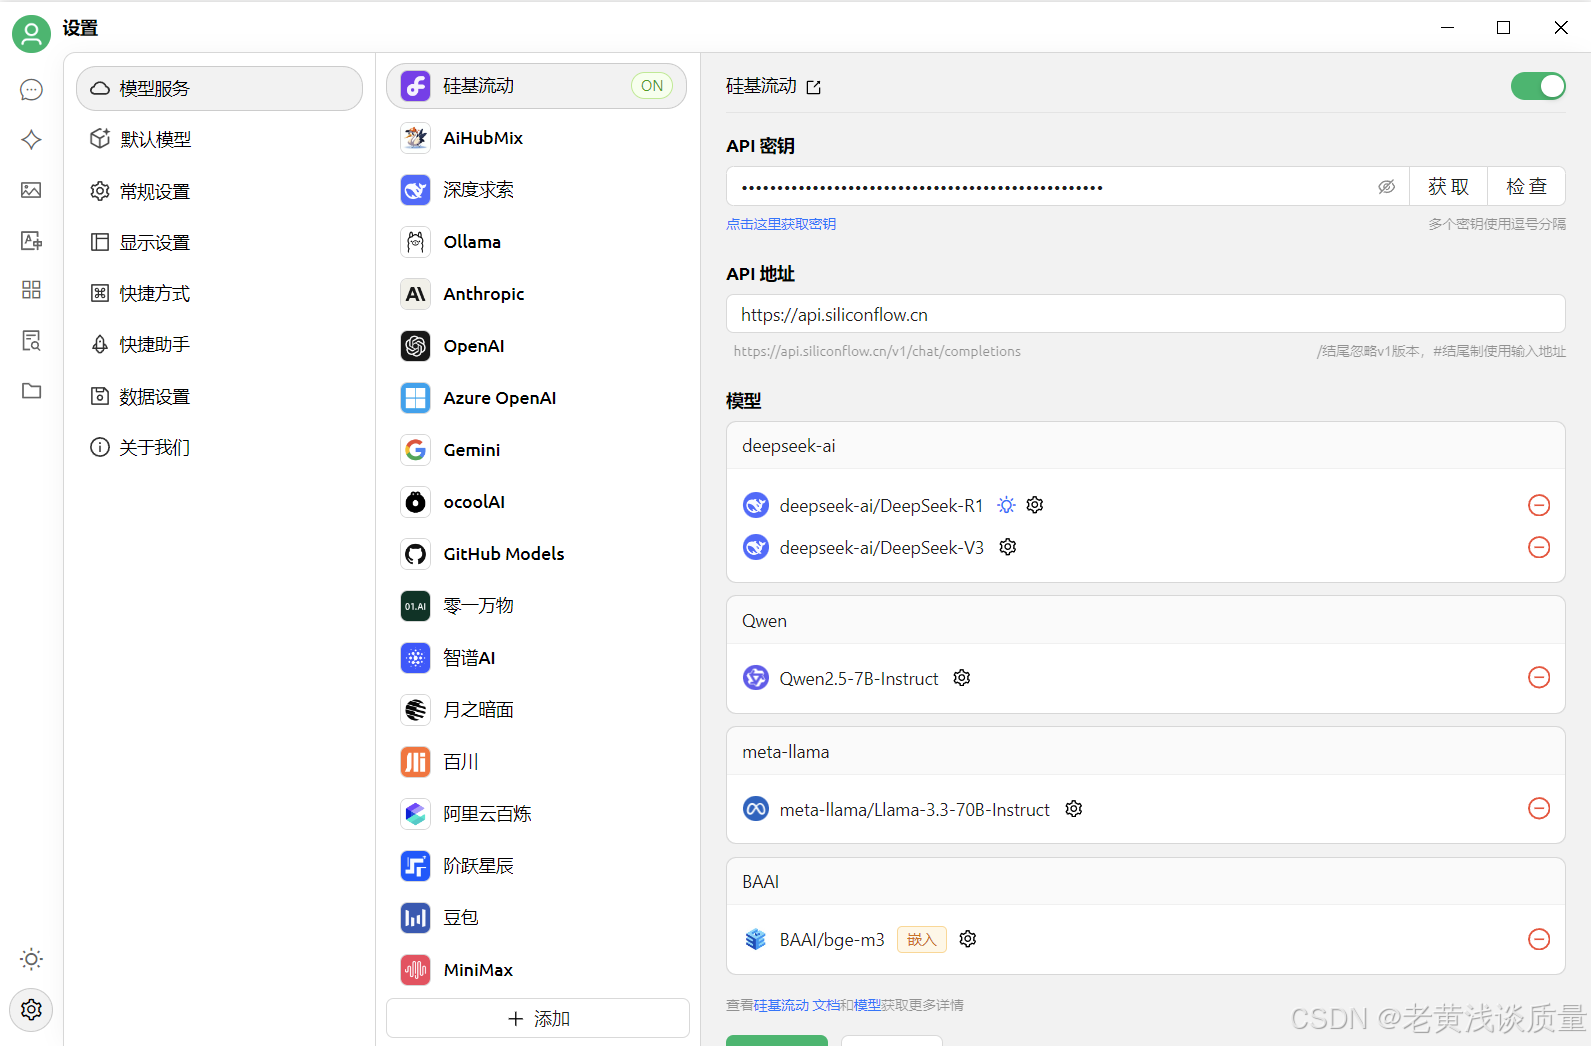Viewport: 1591px width, 1046px height.
Task: Open the translate sidebar icon
Action: (31, 240)
